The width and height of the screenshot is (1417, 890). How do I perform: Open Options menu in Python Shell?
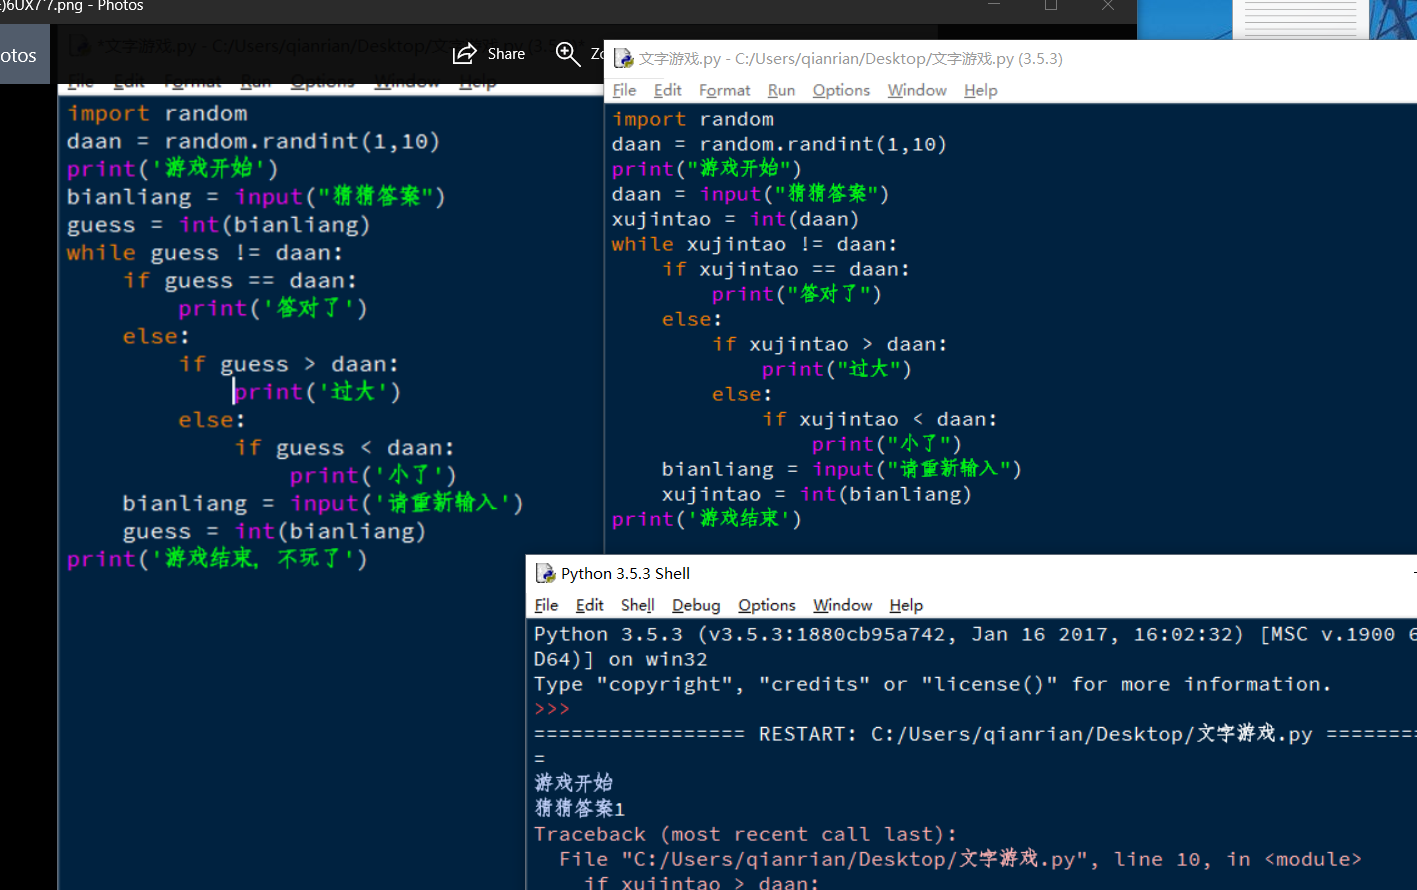(x=767, y=605)
